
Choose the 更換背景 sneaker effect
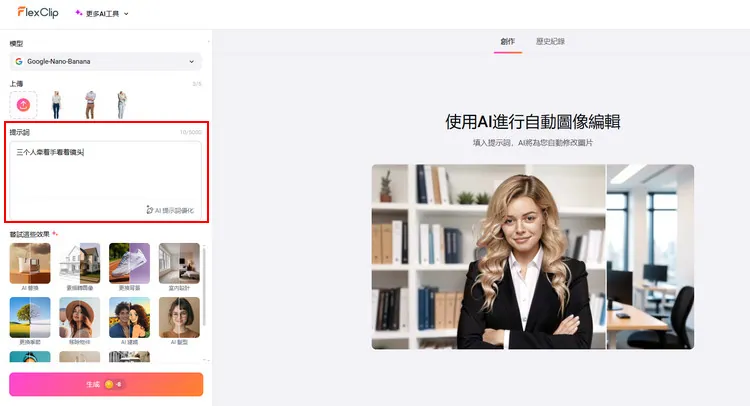tap(129, 265)
